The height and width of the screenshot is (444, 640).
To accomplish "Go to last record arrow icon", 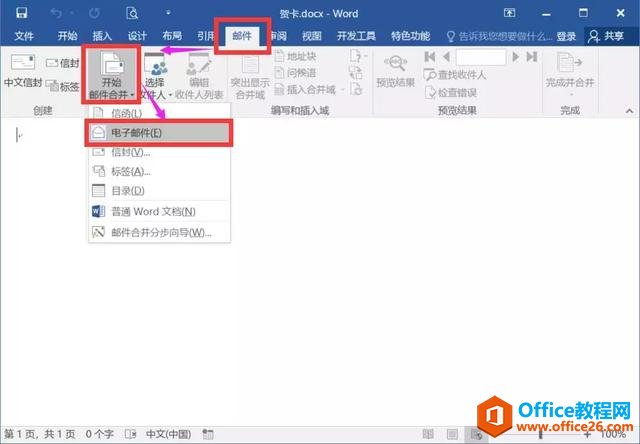I will click(x=532, y=57).
